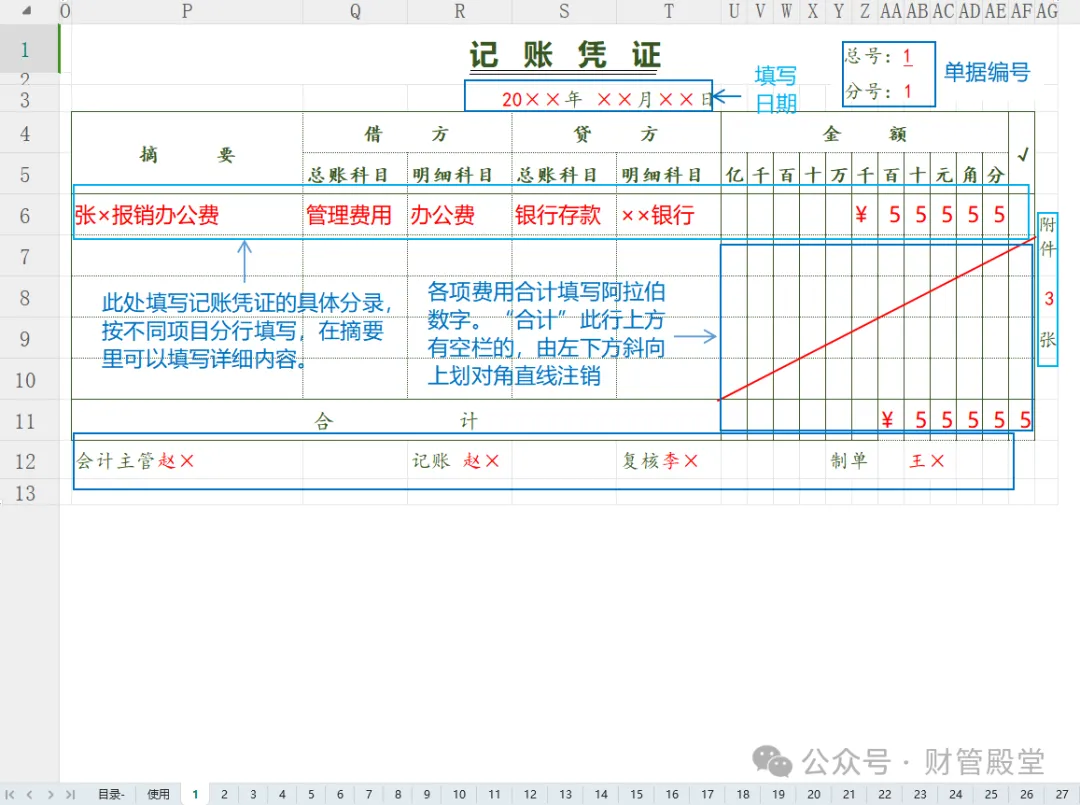
Task: Open sheet tab 5
Action: coord(311,794)
